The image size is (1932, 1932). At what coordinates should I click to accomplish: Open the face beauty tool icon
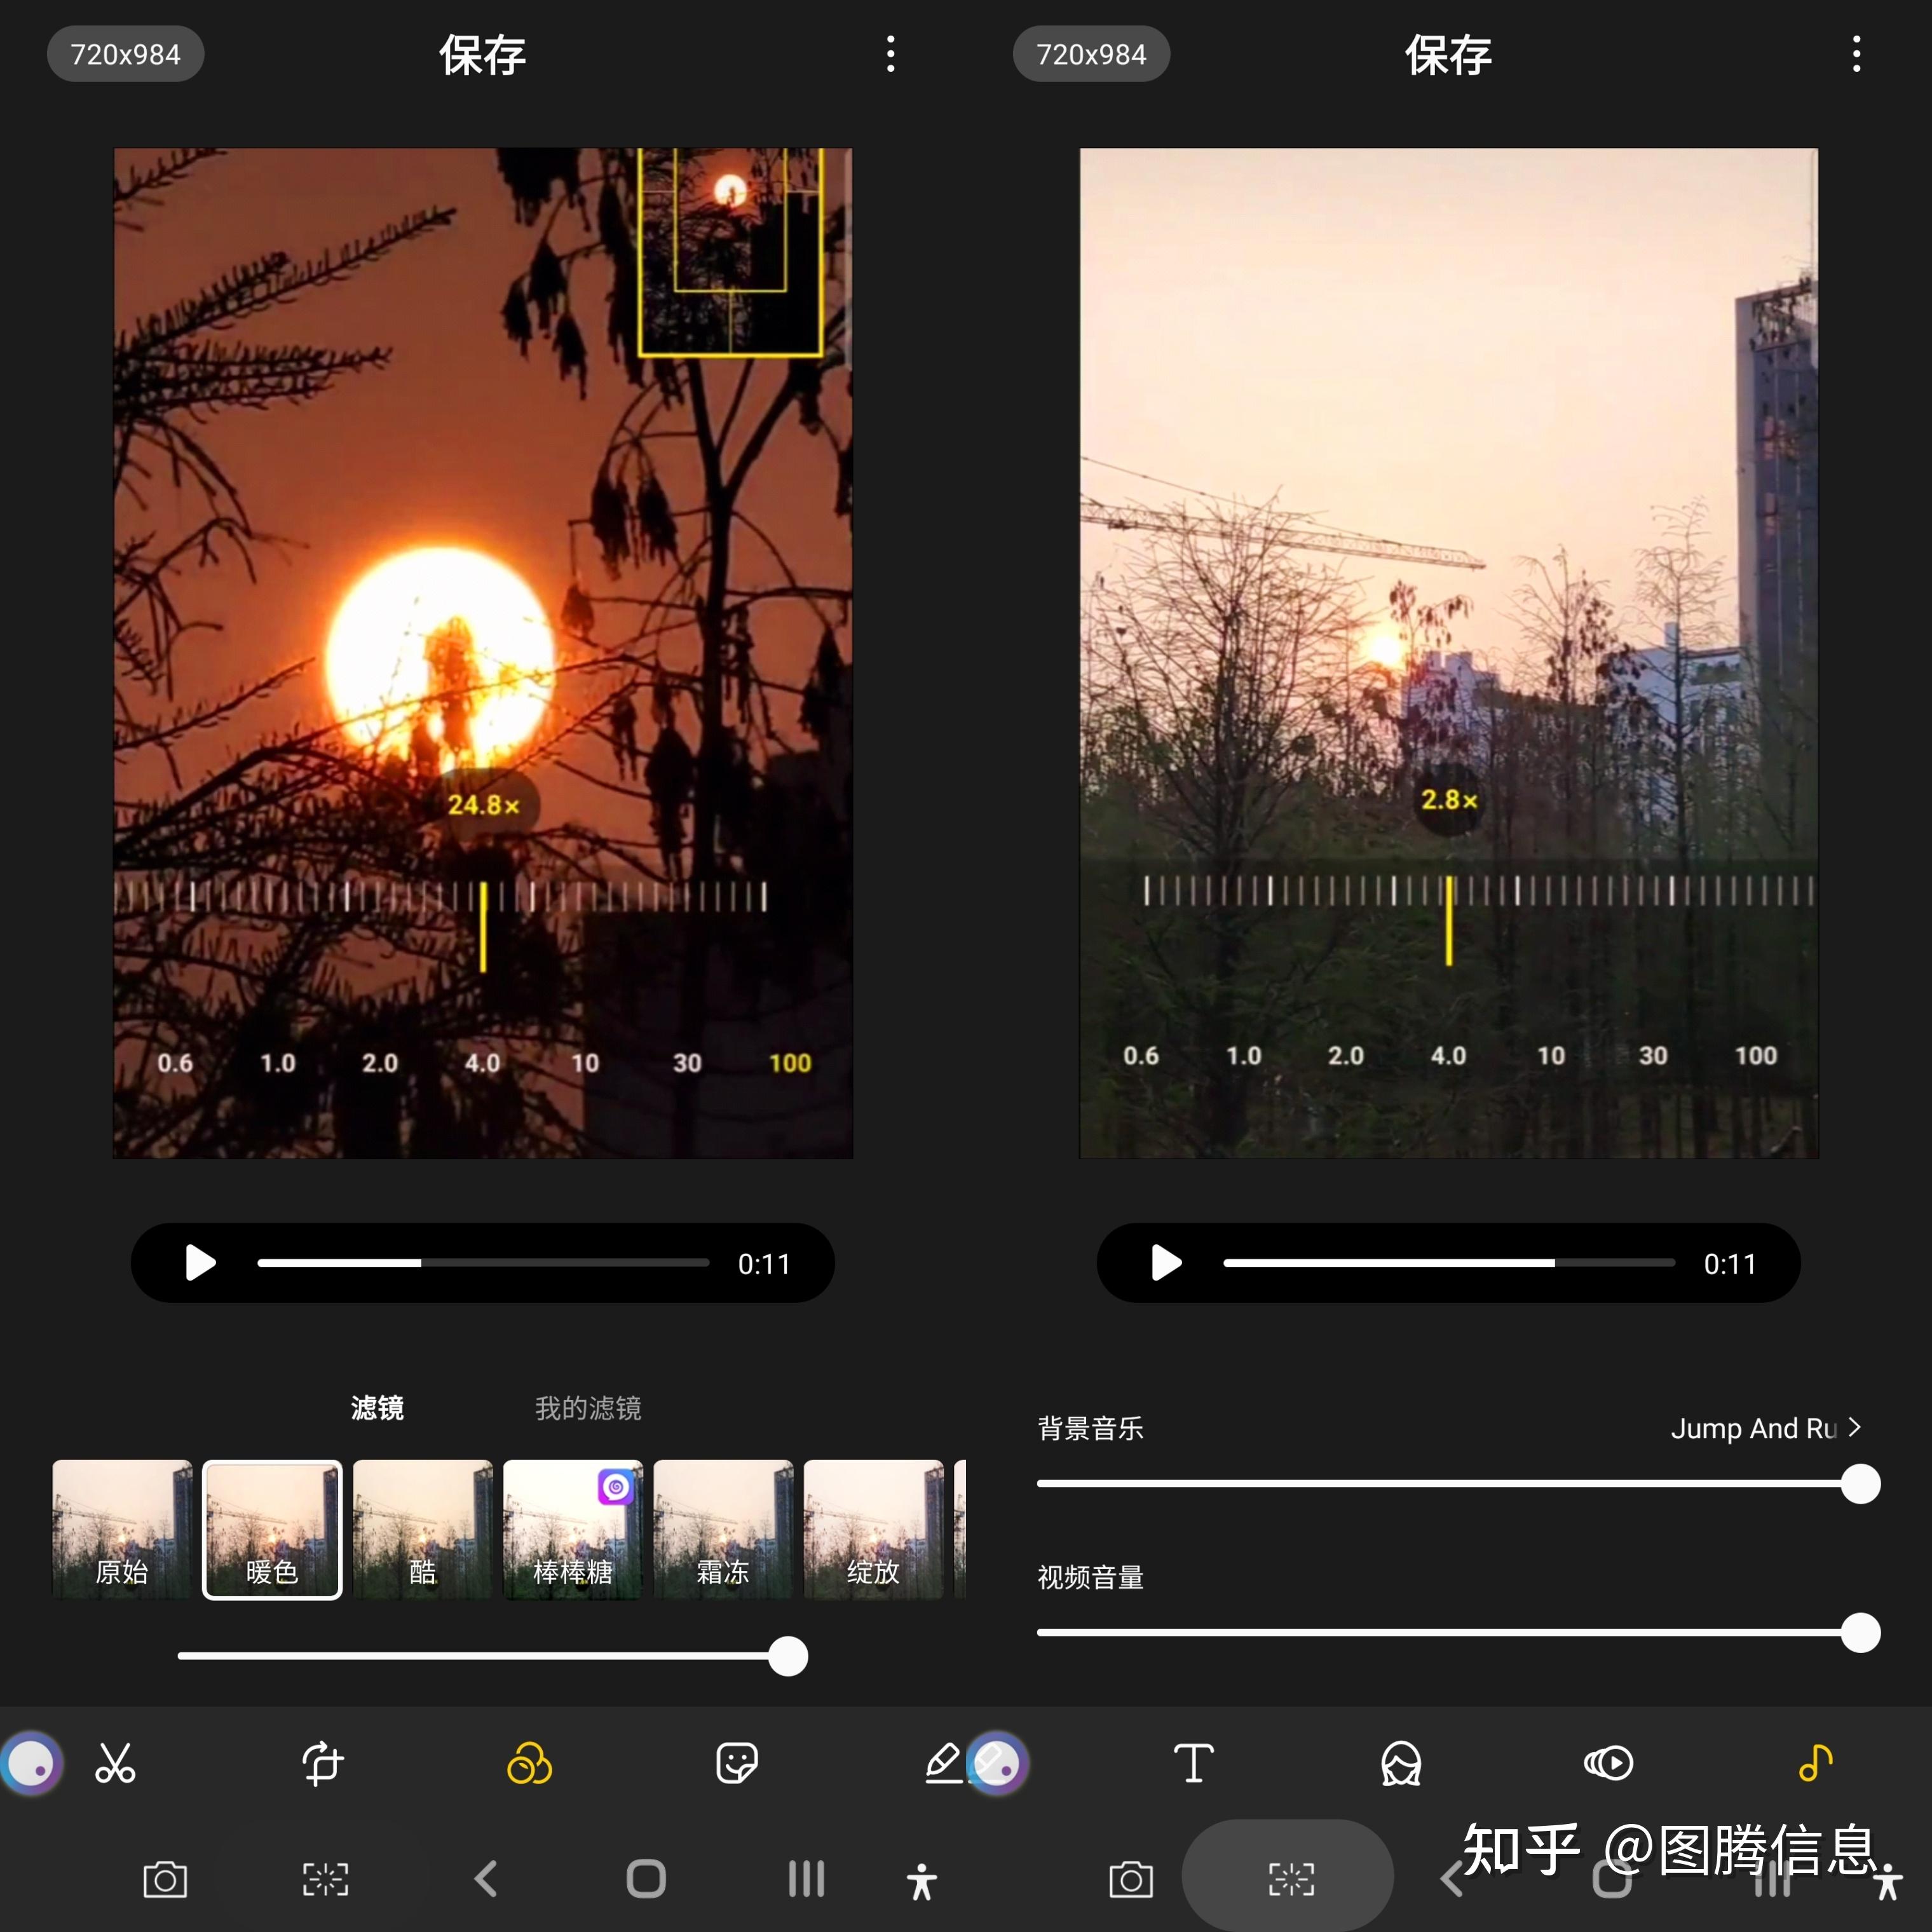click(1401, 1763)
